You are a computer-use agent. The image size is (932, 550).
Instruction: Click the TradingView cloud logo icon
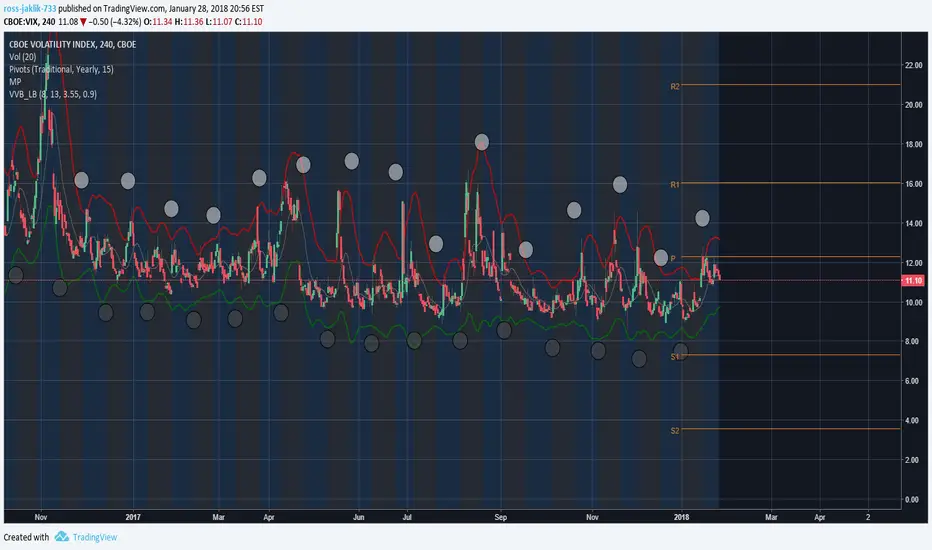(61, 537)
